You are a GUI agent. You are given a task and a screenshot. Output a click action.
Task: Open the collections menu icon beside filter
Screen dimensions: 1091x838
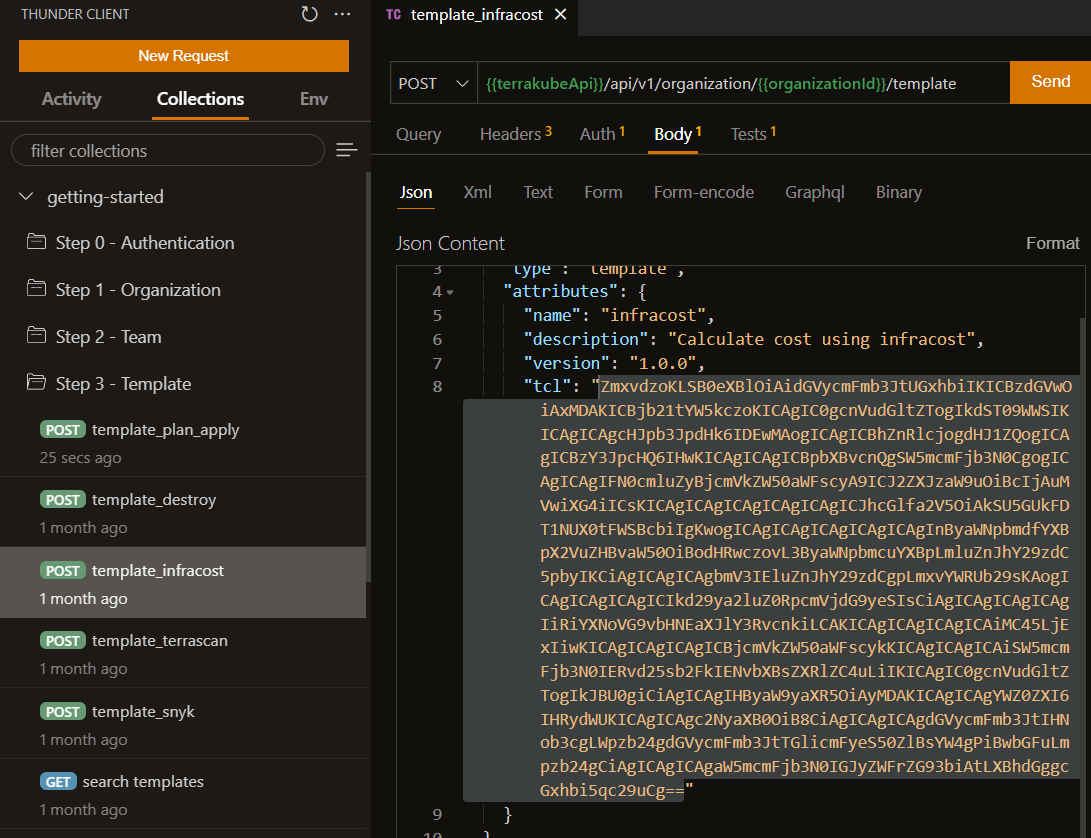(x=346, y=150)
